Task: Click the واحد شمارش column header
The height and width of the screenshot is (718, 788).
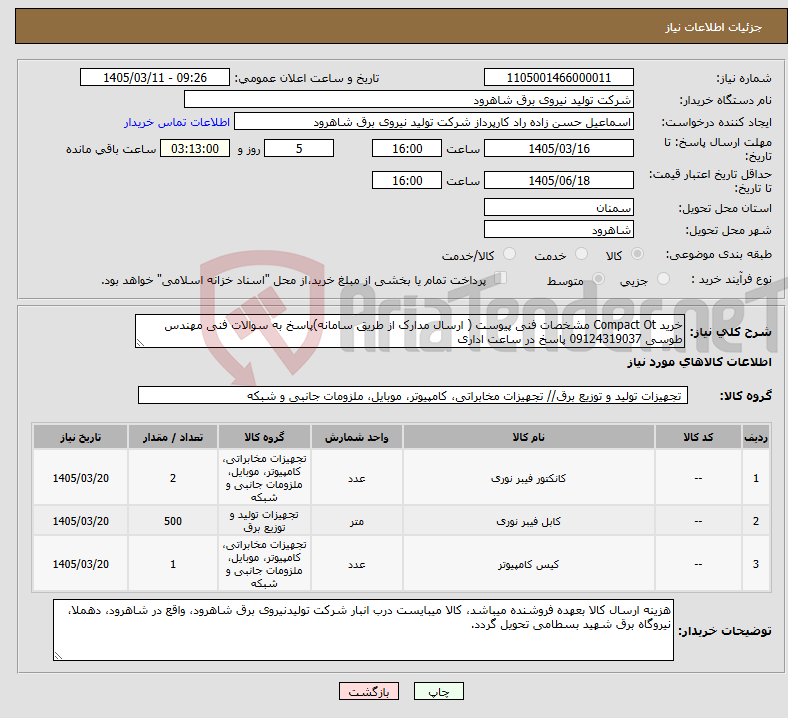Action: tap(356, 437)
